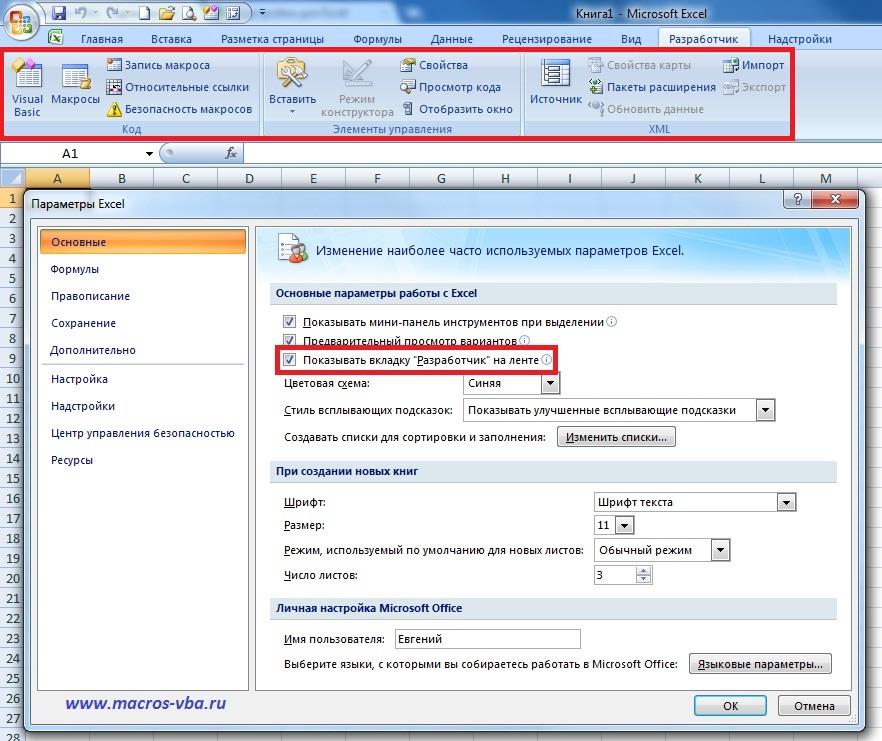Open the Visual Basic editor
The image size is (882, 741).
(27, 88)
